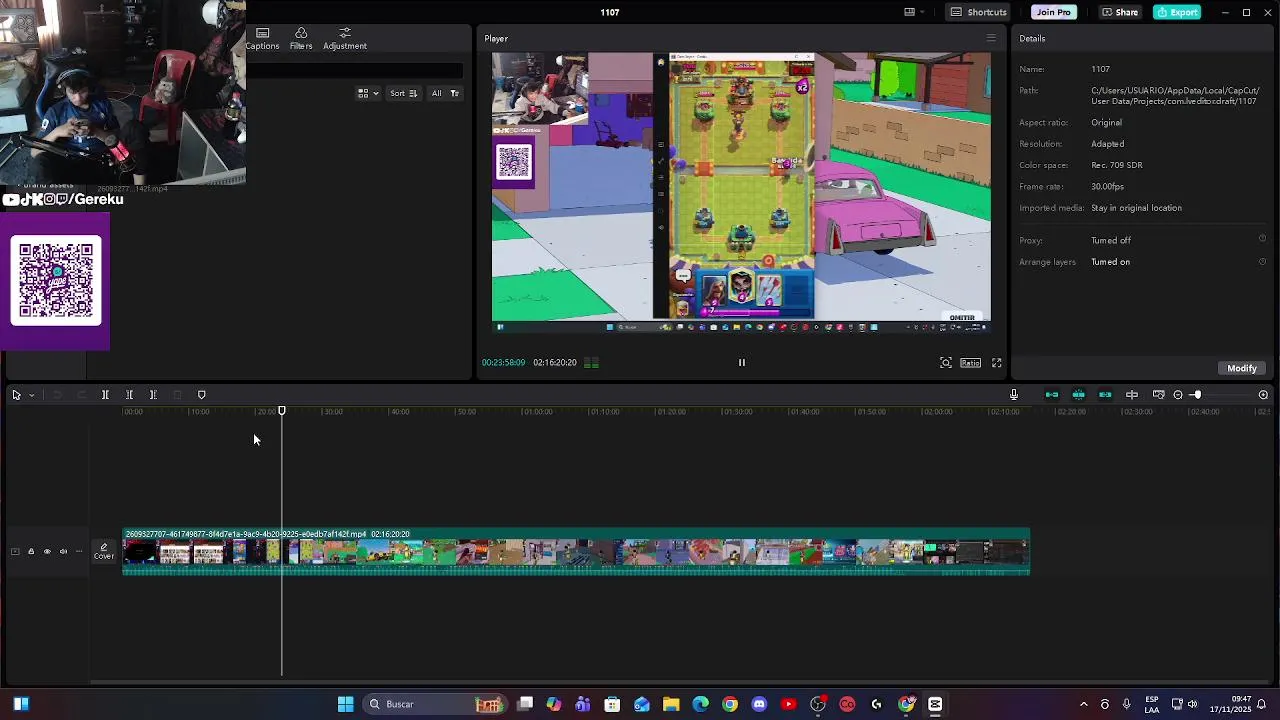Expand the selection tool dropdown arrow
Viewport: 1280px width, 720px height.
click(x=31, y=395)
